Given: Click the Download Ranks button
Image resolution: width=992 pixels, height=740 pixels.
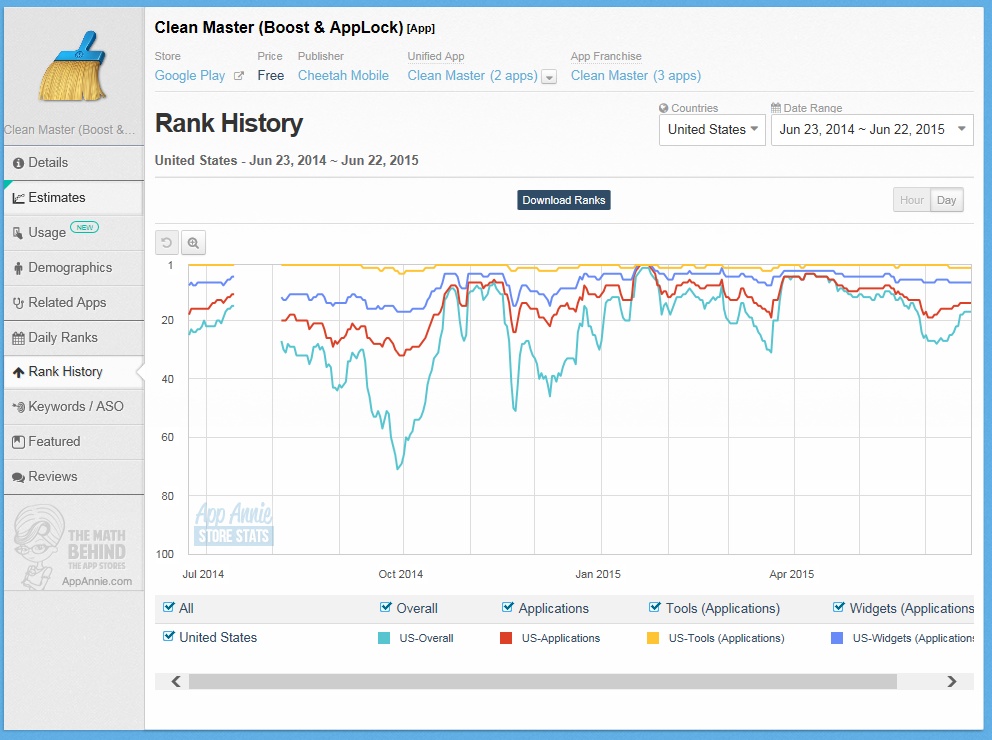Looking at the screenshot, I should click(563, 200).
